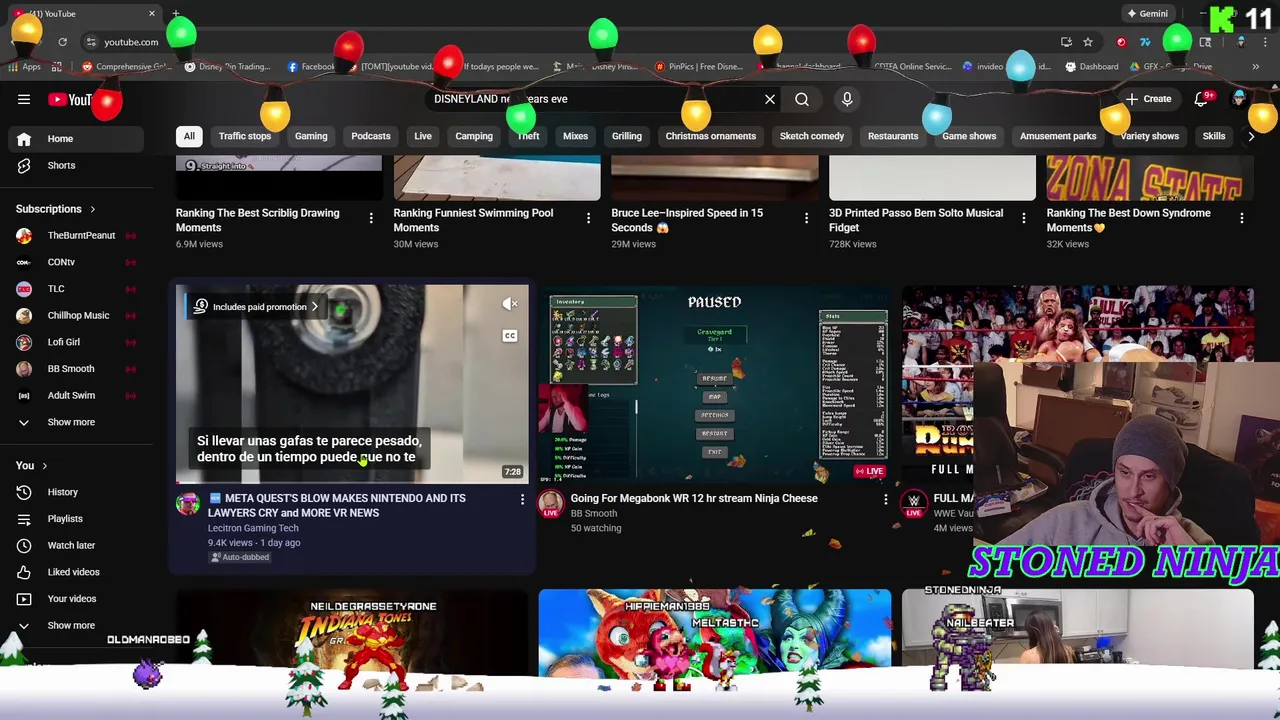This screenshot has height=720, width=1280.
Task: Open options menu for META QUEST'S BLOW video
Action: tap(522, 499)
